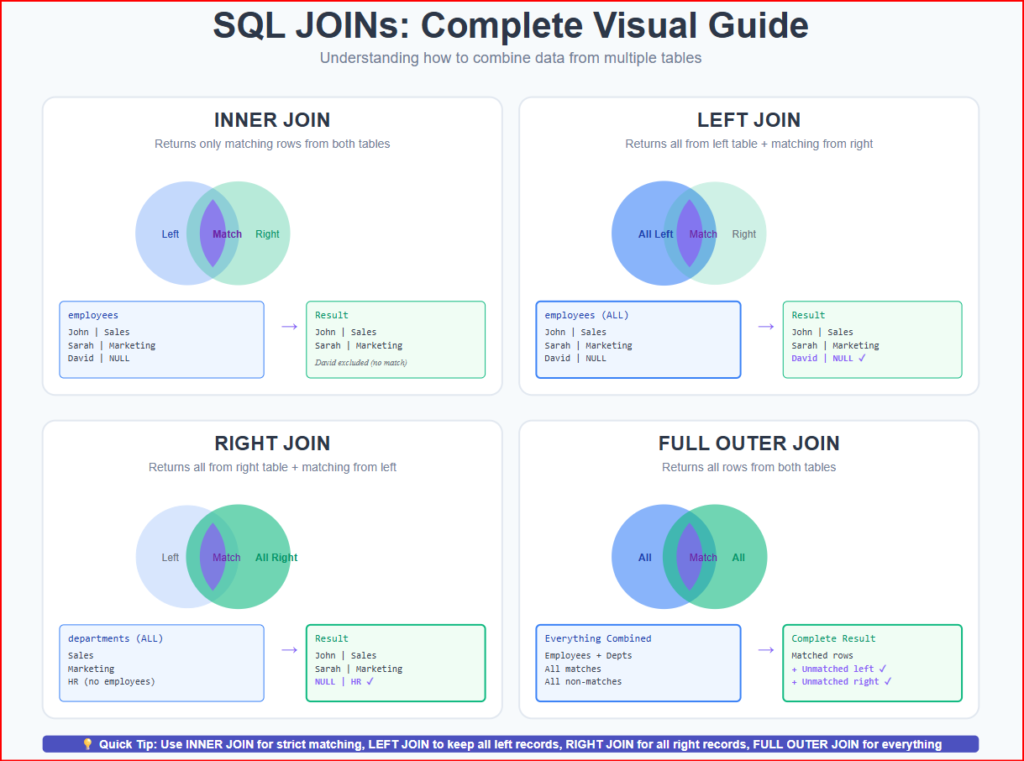This screenshot has width=1024, height=761.
Task: Click 'Complete Result' header
Action: tap(833, 638)
